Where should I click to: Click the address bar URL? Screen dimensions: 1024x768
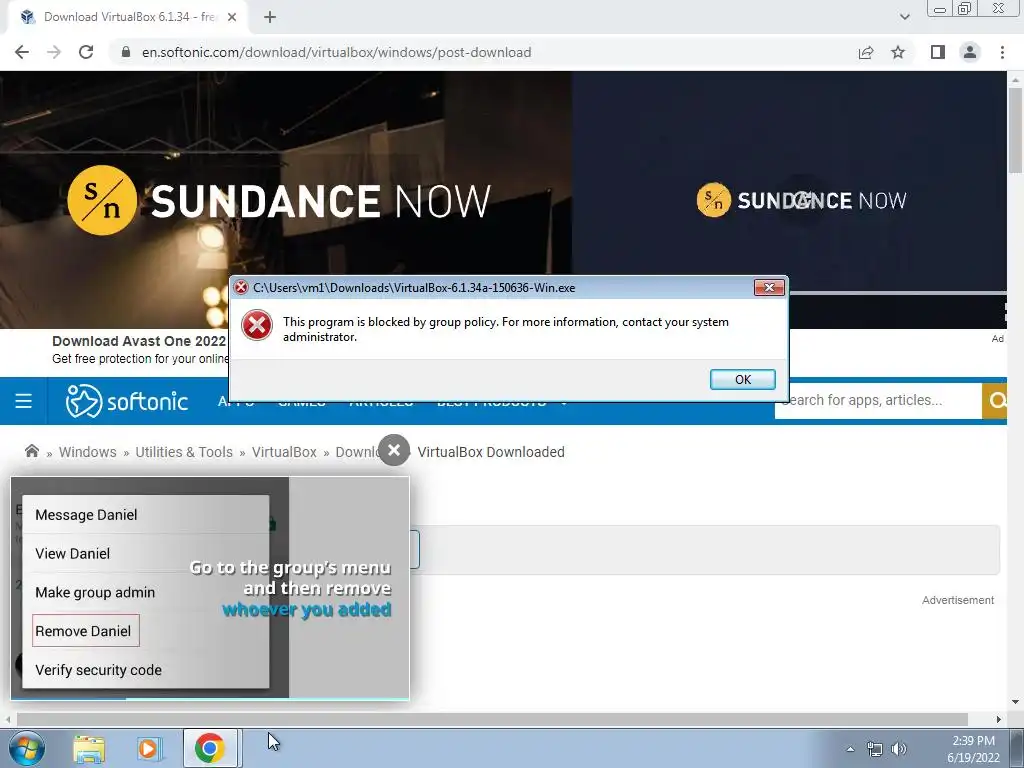(x=336, y=52)
